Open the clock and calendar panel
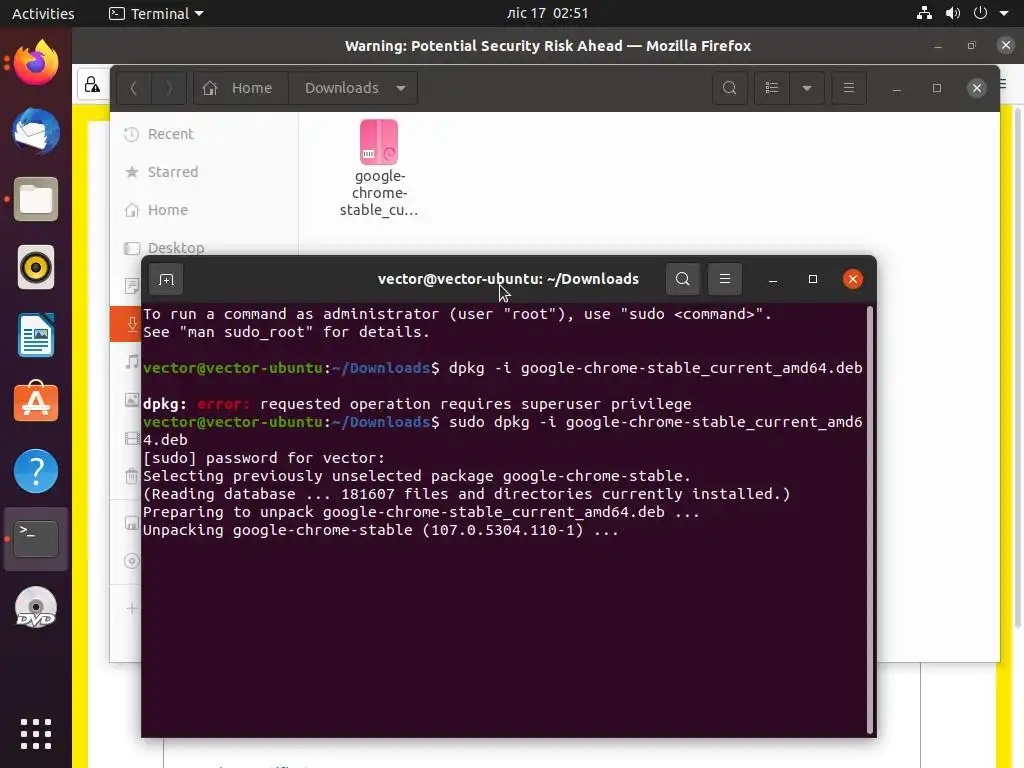Image resolution: width=1024 pixels, height=768 pixels. 547,13
